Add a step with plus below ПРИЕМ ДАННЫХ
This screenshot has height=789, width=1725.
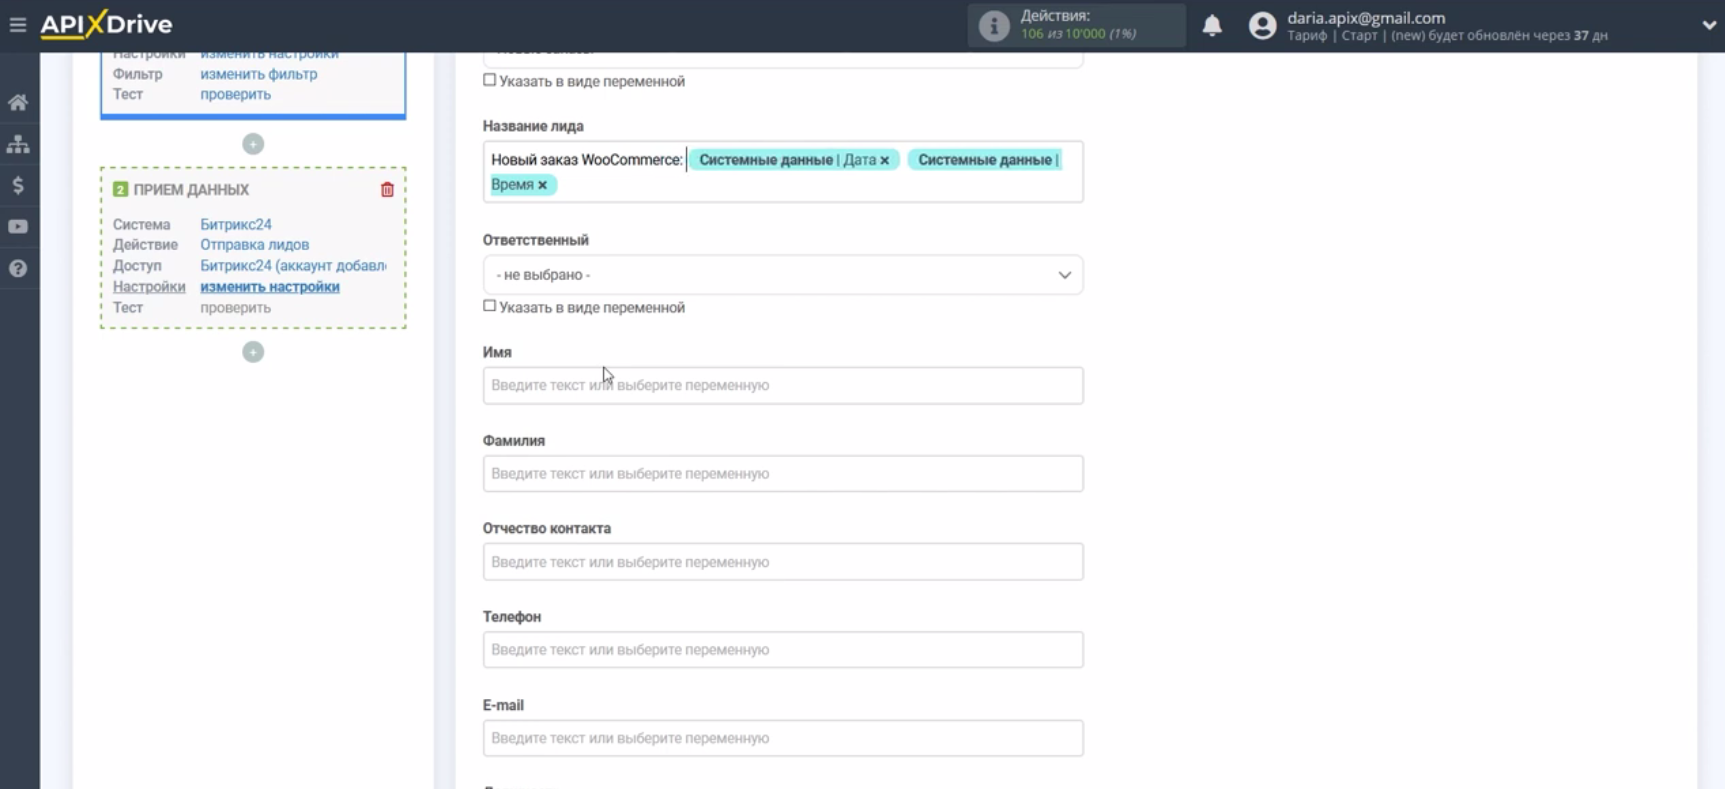pyautogui.click(x=253, y=352)
